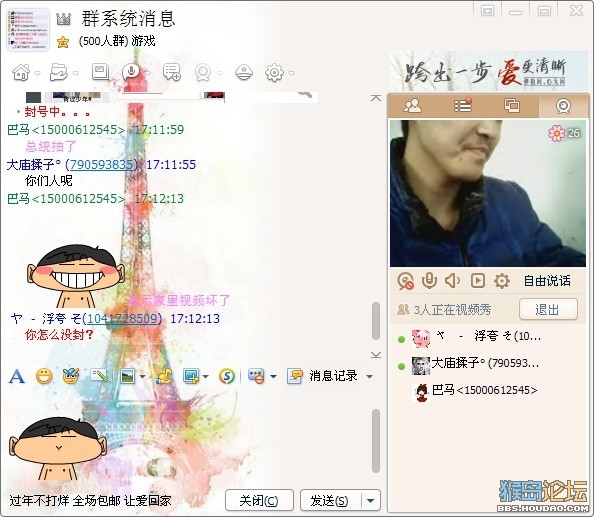Expand arrow beside send picture icon
This screenshot has width=594, height=517.
[142, 376]
